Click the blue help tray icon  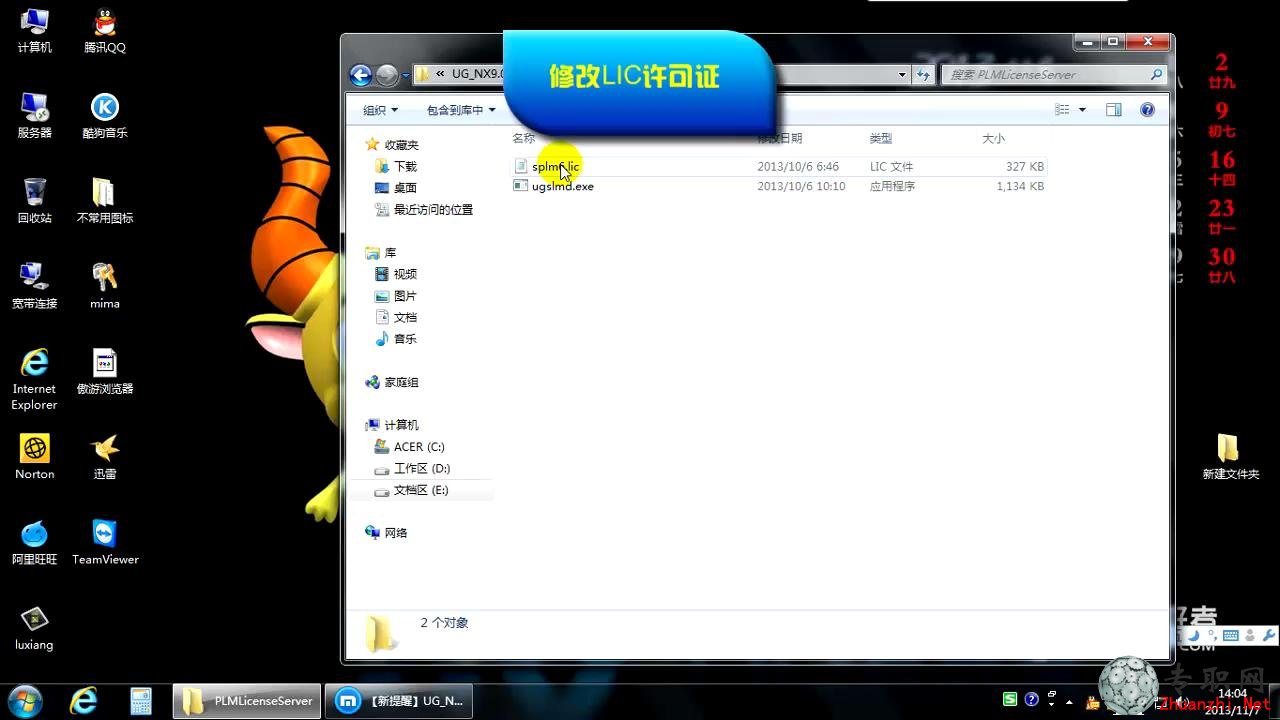click(x=1032, y=699)
